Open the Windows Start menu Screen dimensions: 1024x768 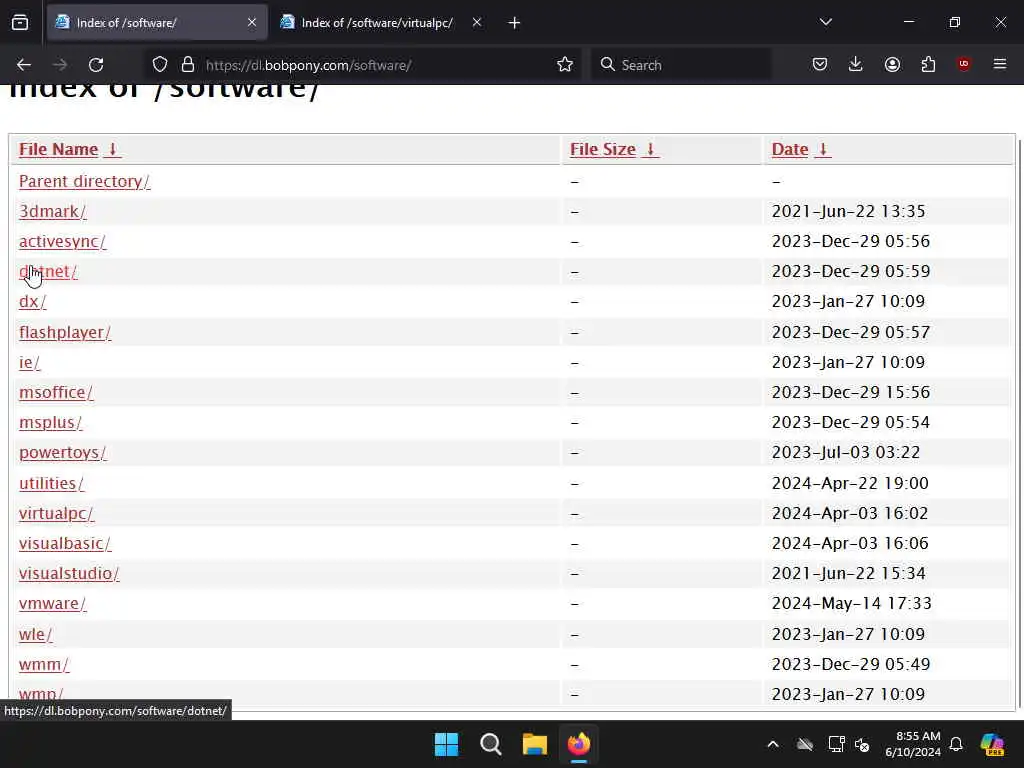pyautogui.click(x=447, y=744)
